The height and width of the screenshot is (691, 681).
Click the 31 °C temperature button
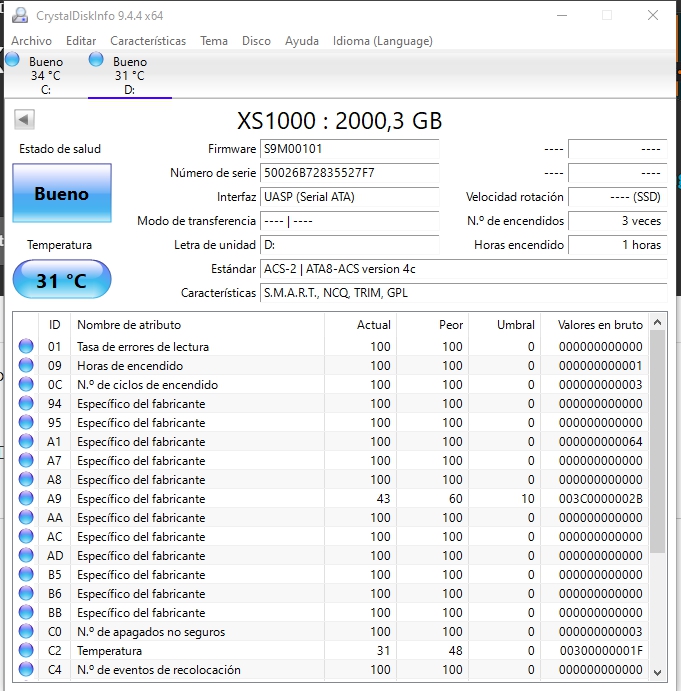62,279
